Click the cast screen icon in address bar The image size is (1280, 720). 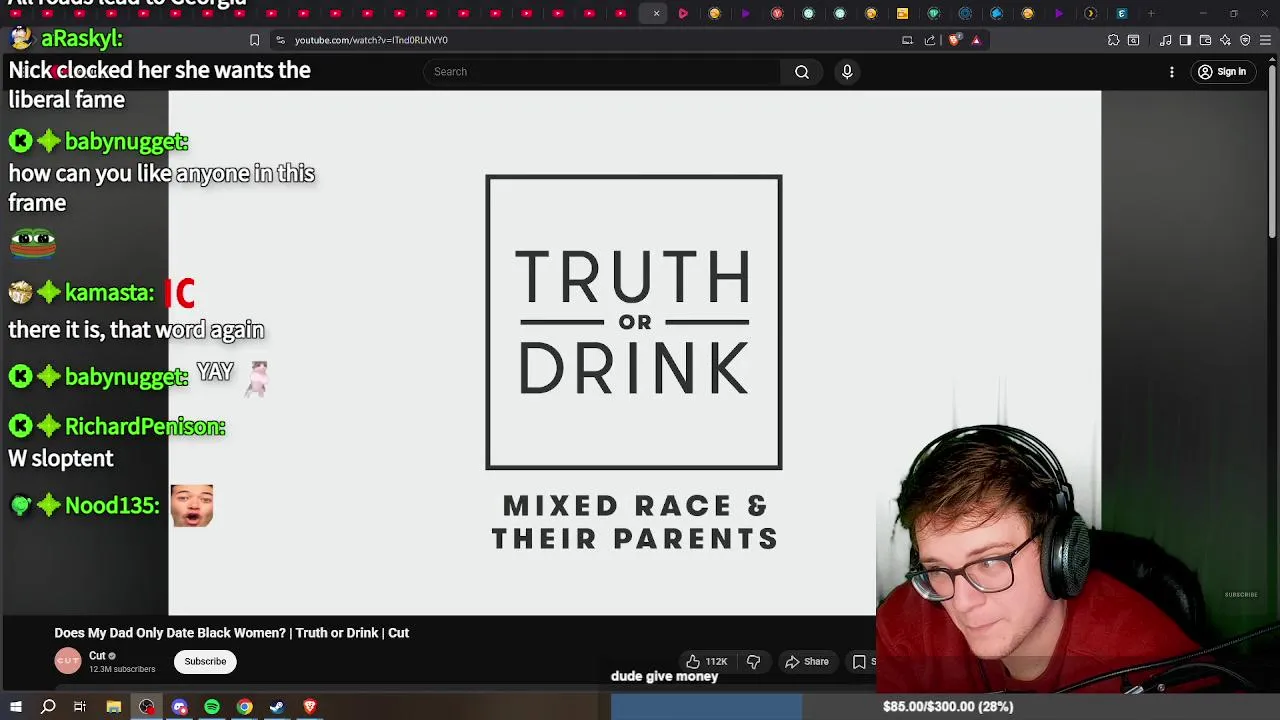pyautogui.click(x=907, y=40)
